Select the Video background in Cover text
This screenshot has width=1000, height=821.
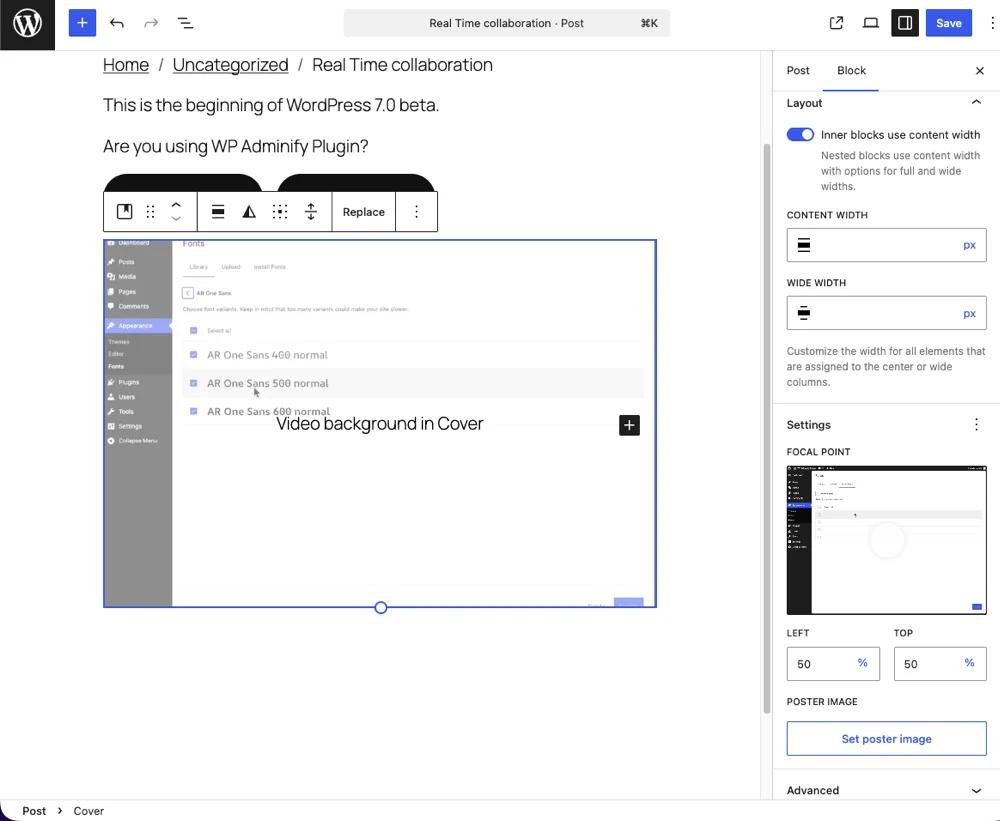tap(379, 424)
